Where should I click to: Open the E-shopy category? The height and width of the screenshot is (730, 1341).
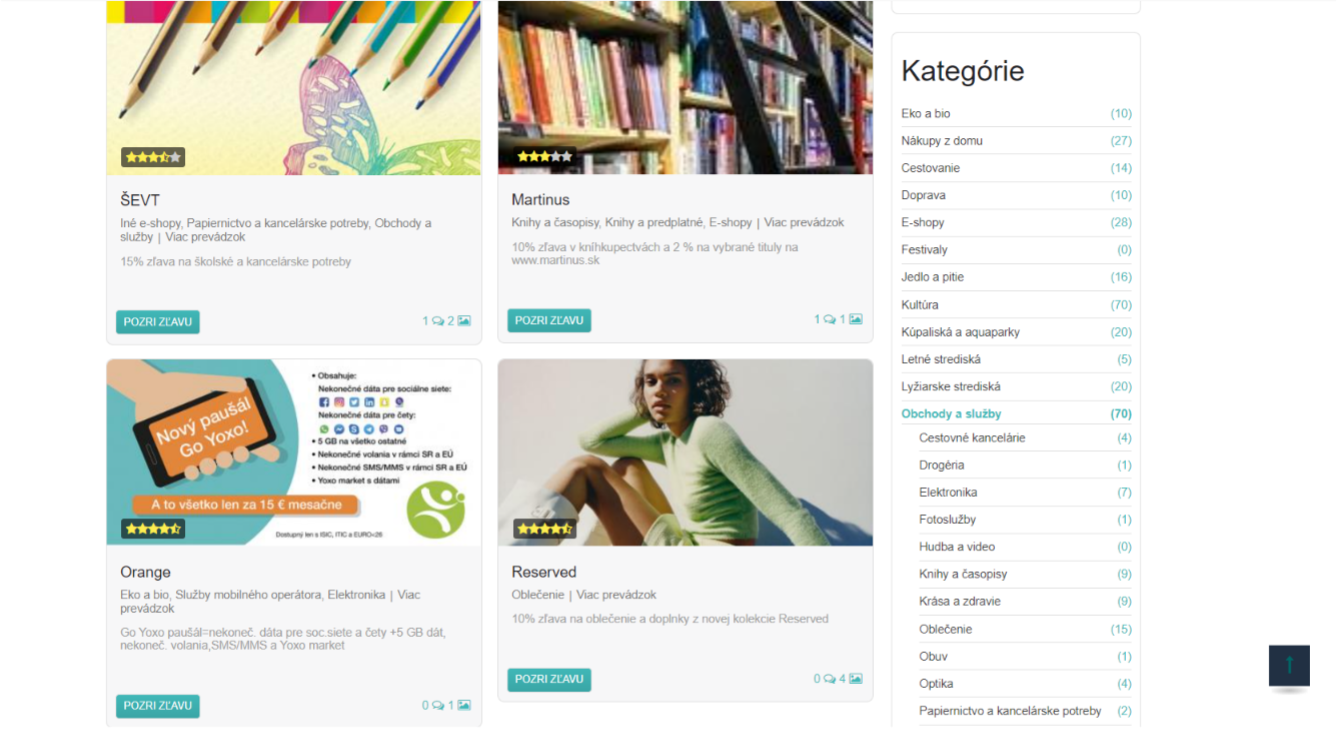pos(922,223)
